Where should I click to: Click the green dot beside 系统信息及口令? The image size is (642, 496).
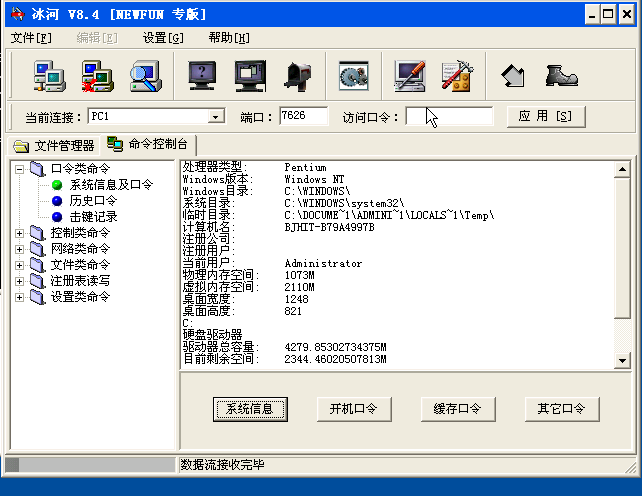[x=57, y=185]
